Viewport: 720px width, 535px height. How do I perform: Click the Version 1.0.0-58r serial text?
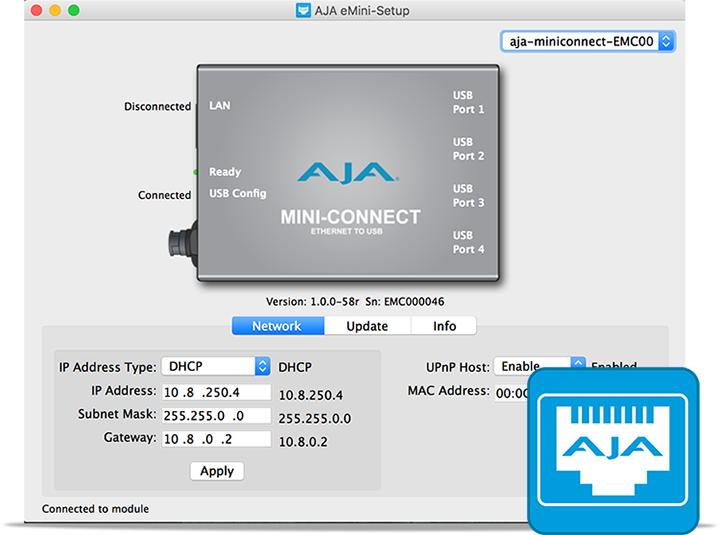tap(355, 302)
